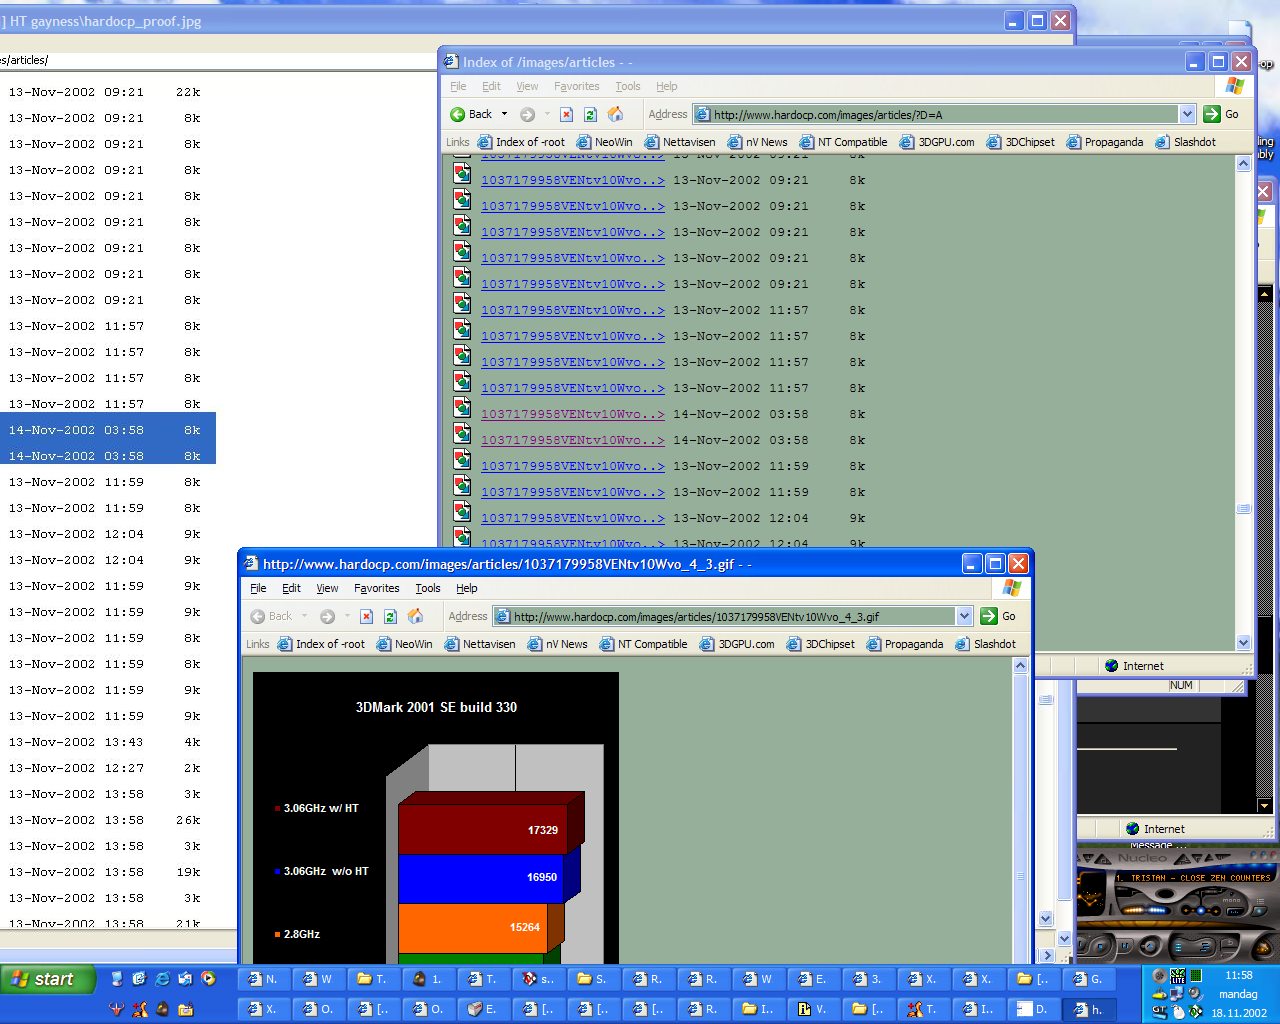Image resolution: width=1280 pixels, height=1024 pixels.
Task: Click scroll-down arrow in Index window scrollbar
Action: tap(1243, 643)
